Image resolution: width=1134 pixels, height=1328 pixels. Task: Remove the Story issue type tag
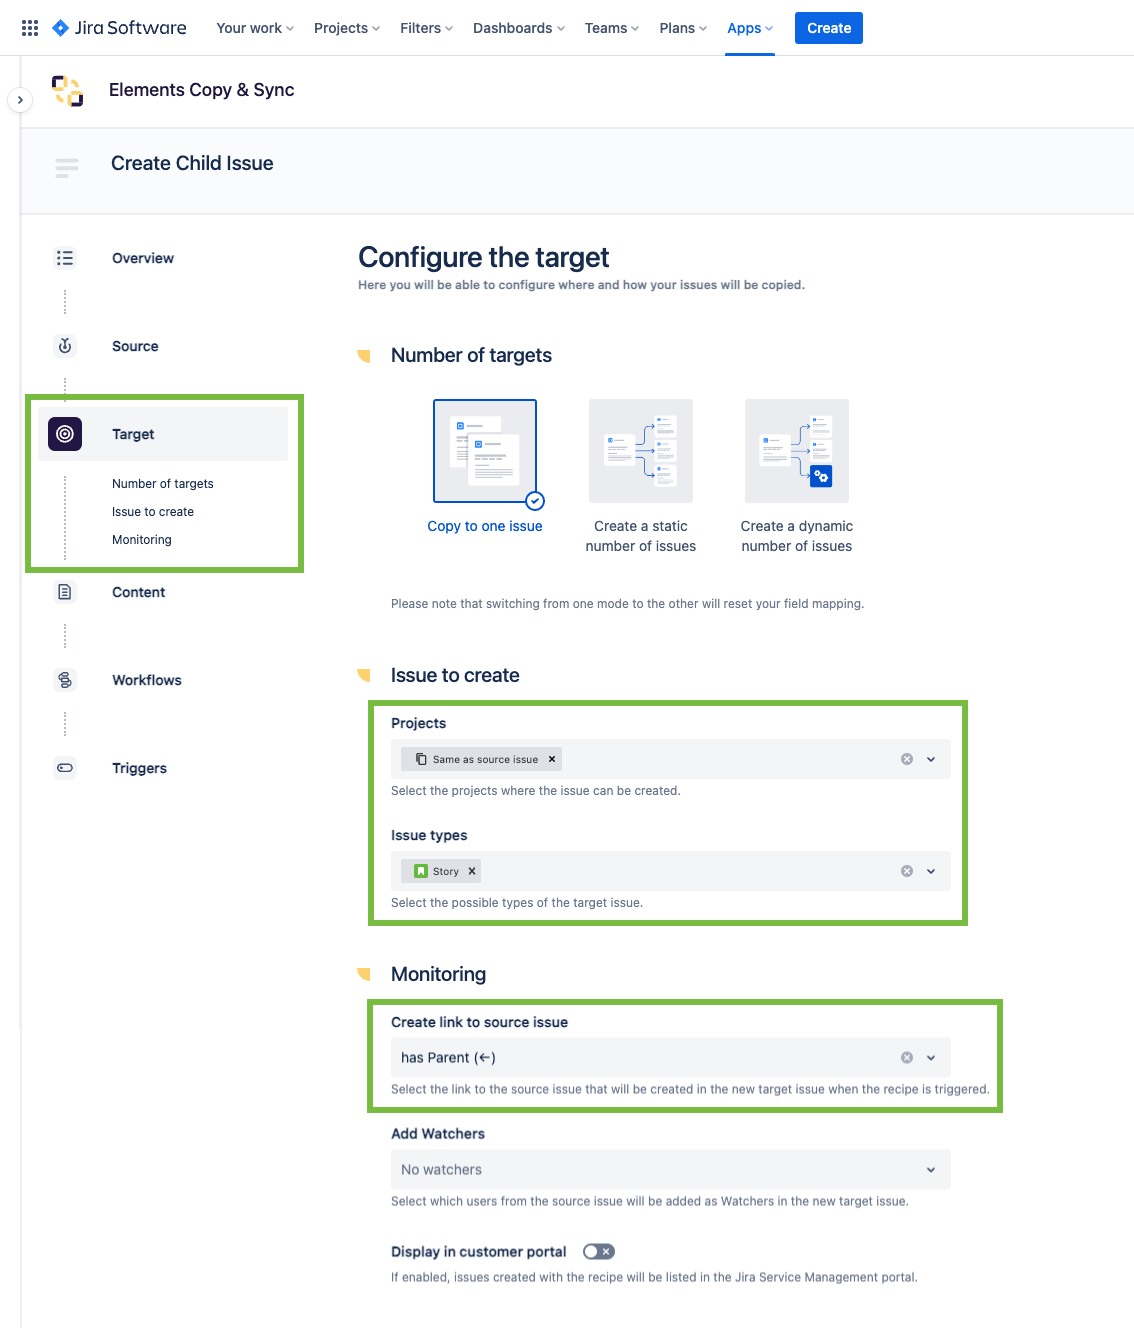point(472,871)
